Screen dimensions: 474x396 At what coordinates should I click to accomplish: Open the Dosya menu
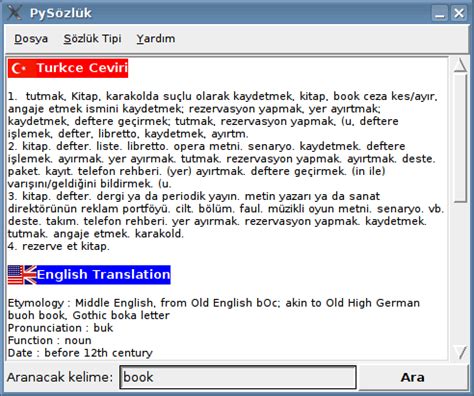[31, 39]
